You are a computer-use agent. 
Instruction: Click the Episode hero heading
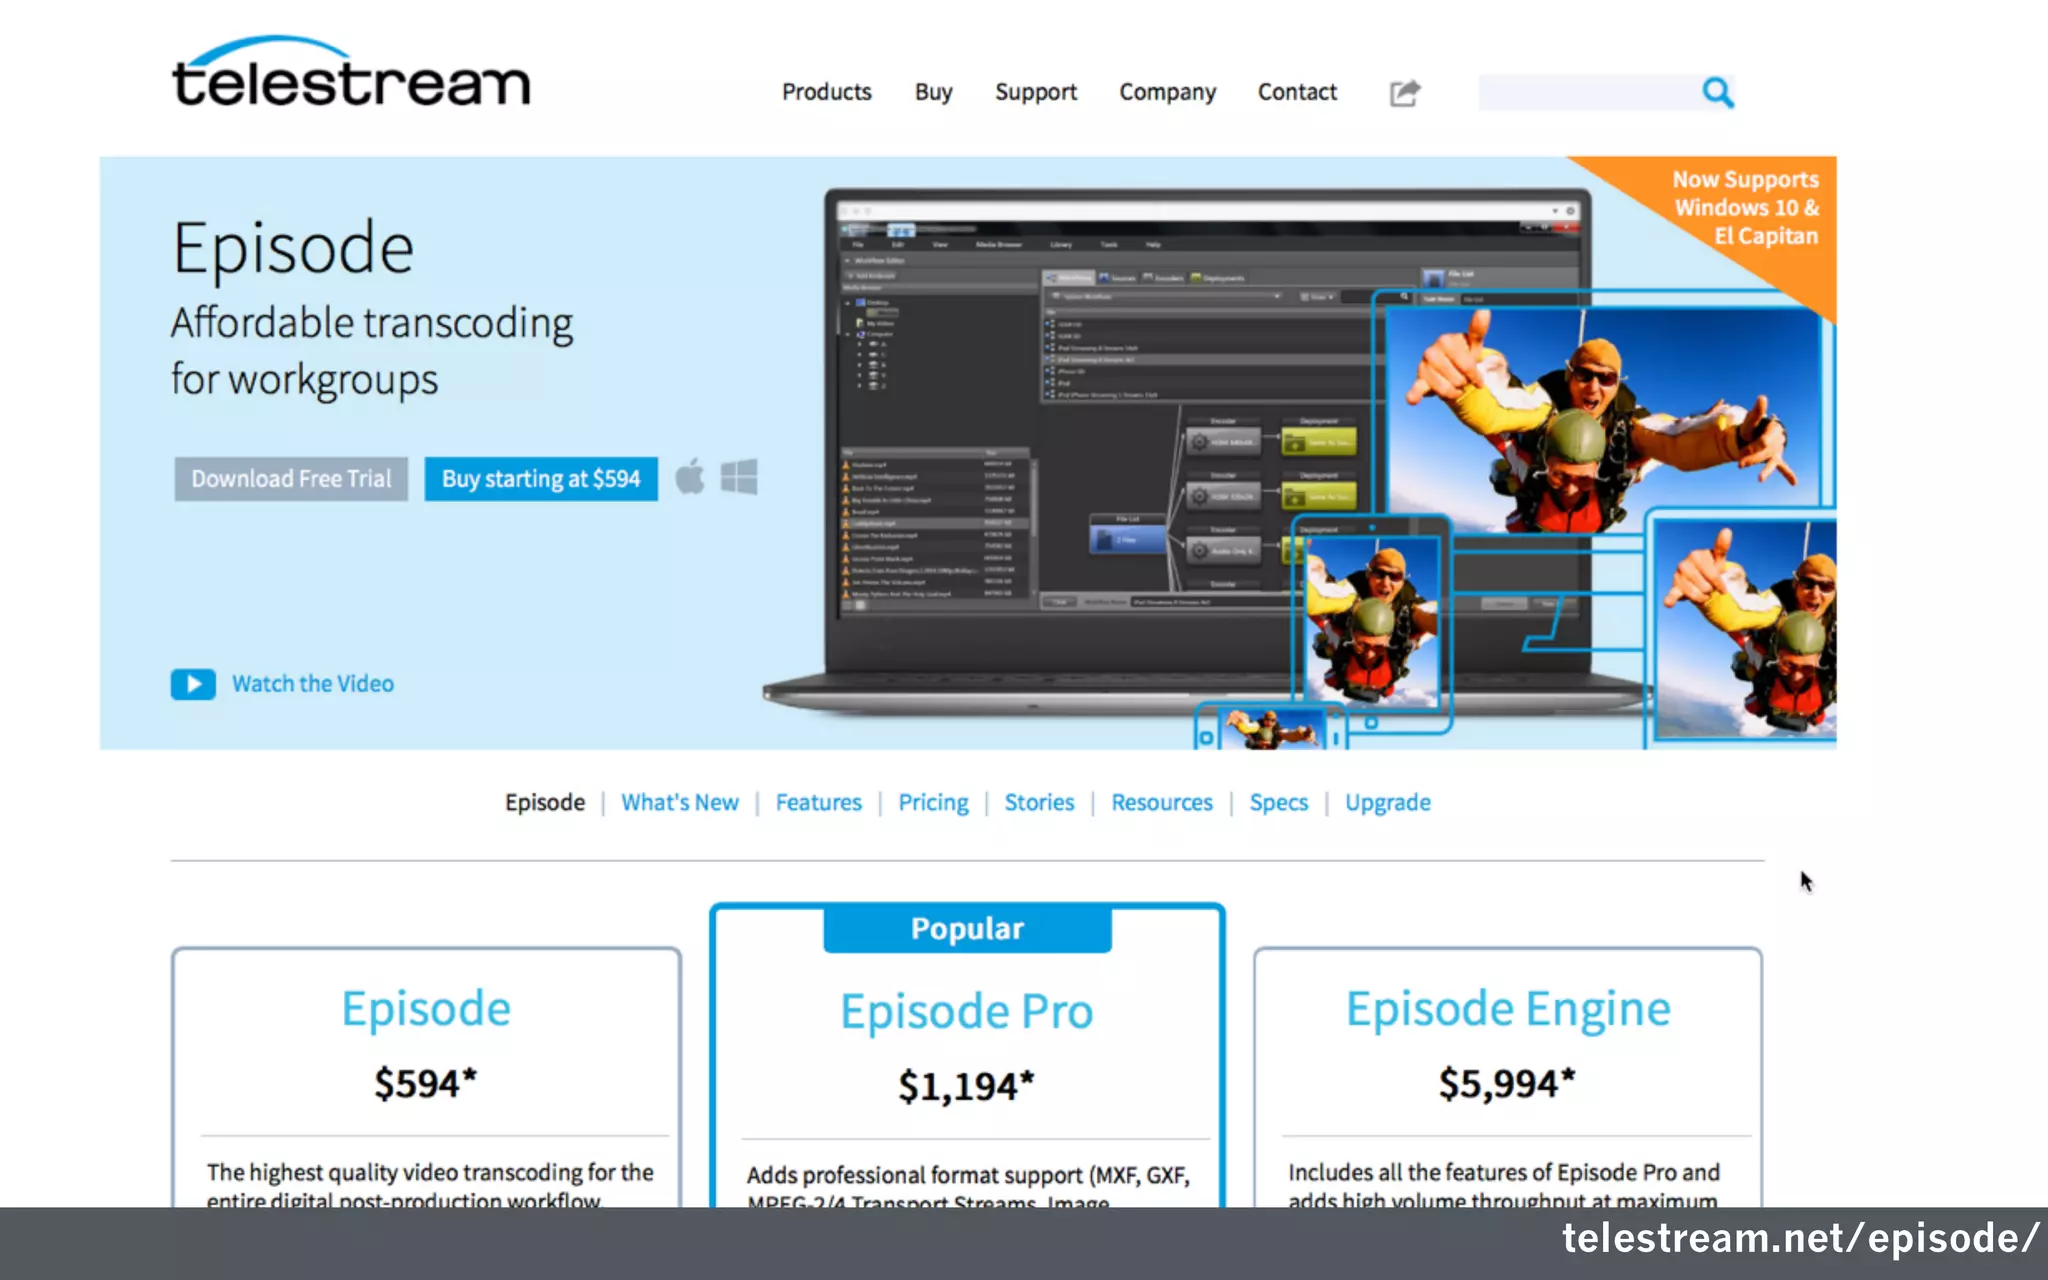coord(293,247)
